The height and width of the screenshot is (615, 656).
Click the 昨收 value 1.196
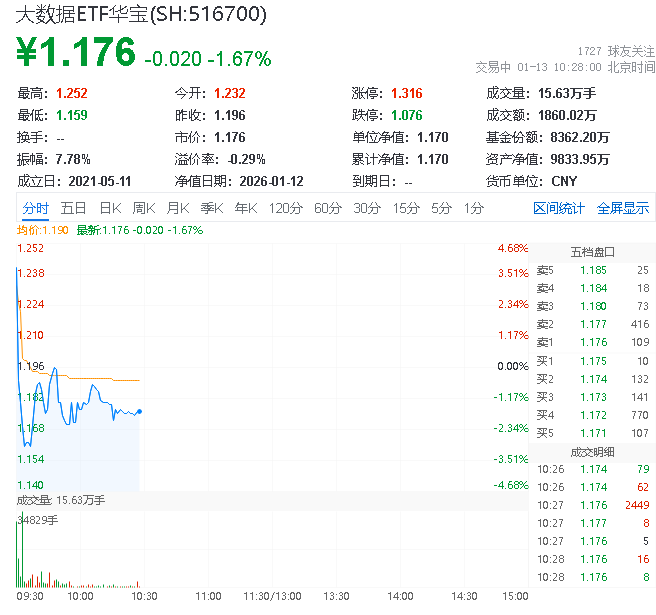pos(229,115)
